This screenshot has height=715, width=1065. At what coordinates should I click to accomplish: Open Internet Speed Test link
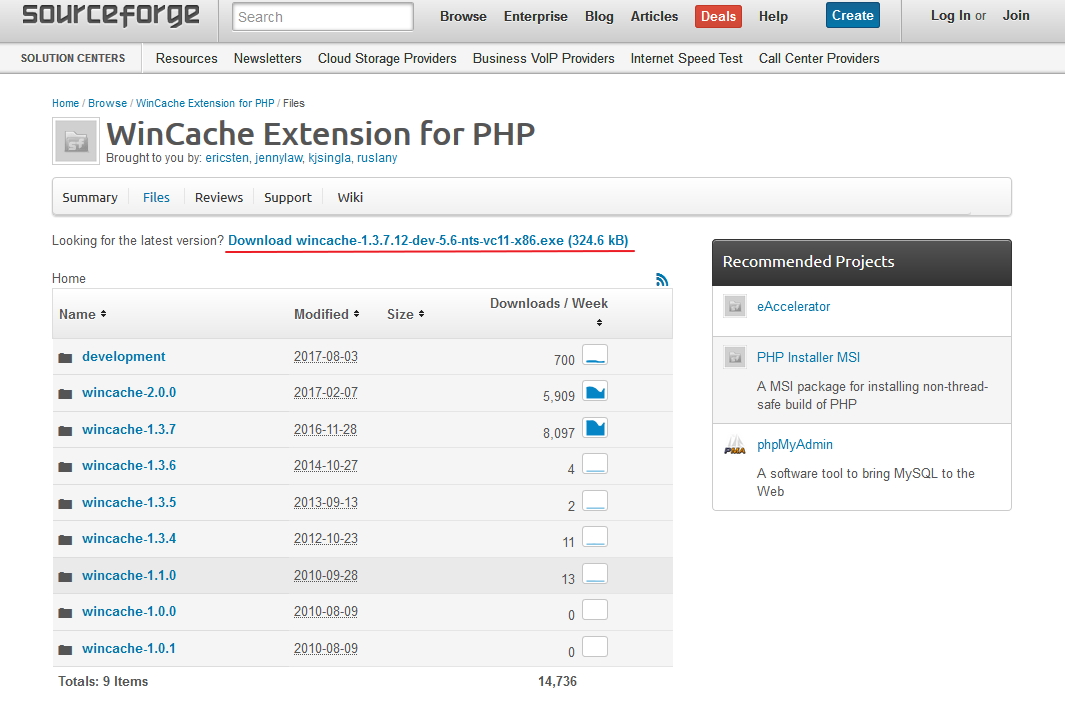click(x=687, y=58)
